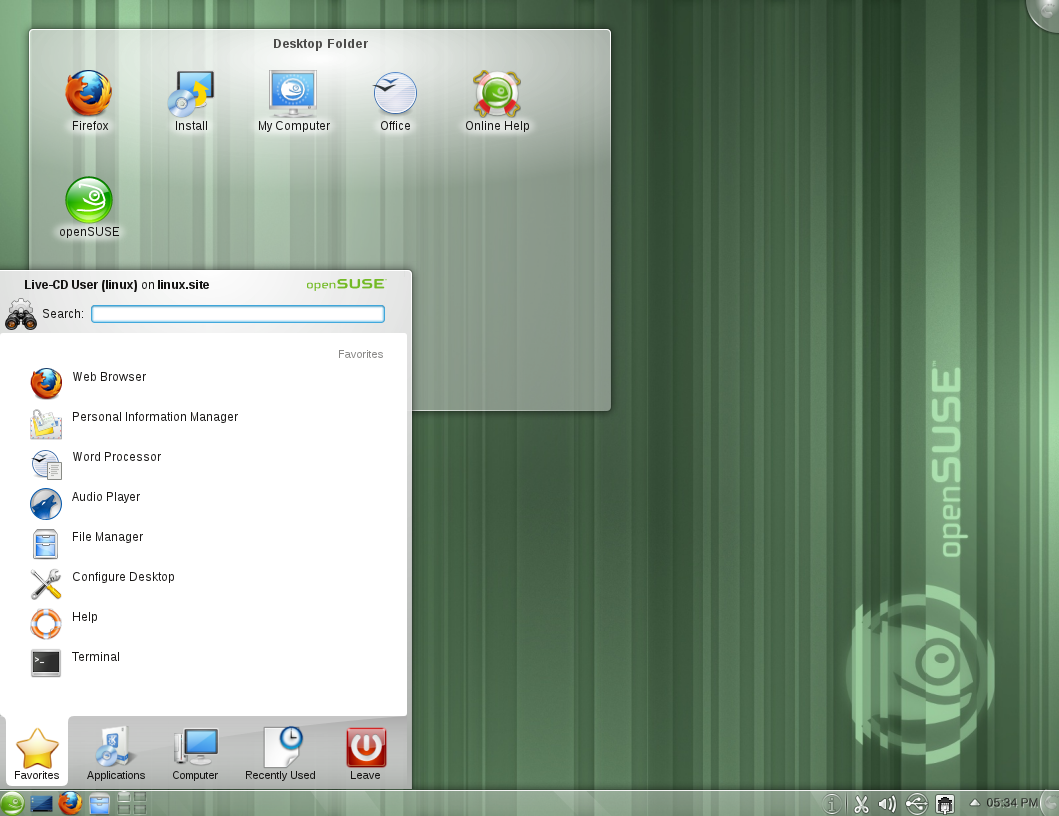Open the Klipper scissors icon in tray

[x=860, y=804]
